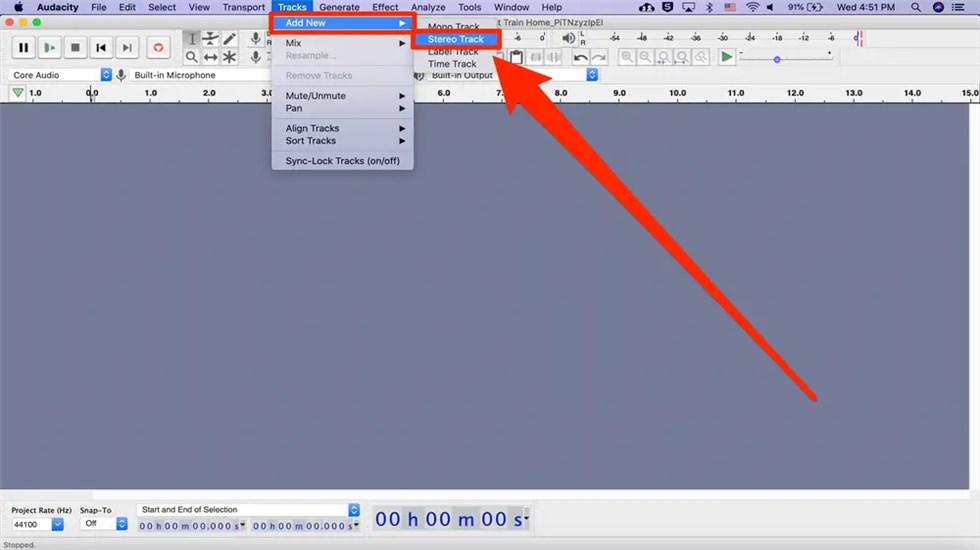This screenshot has height=550, width=980.
Task: Skip to end of project
Action: 127,48
